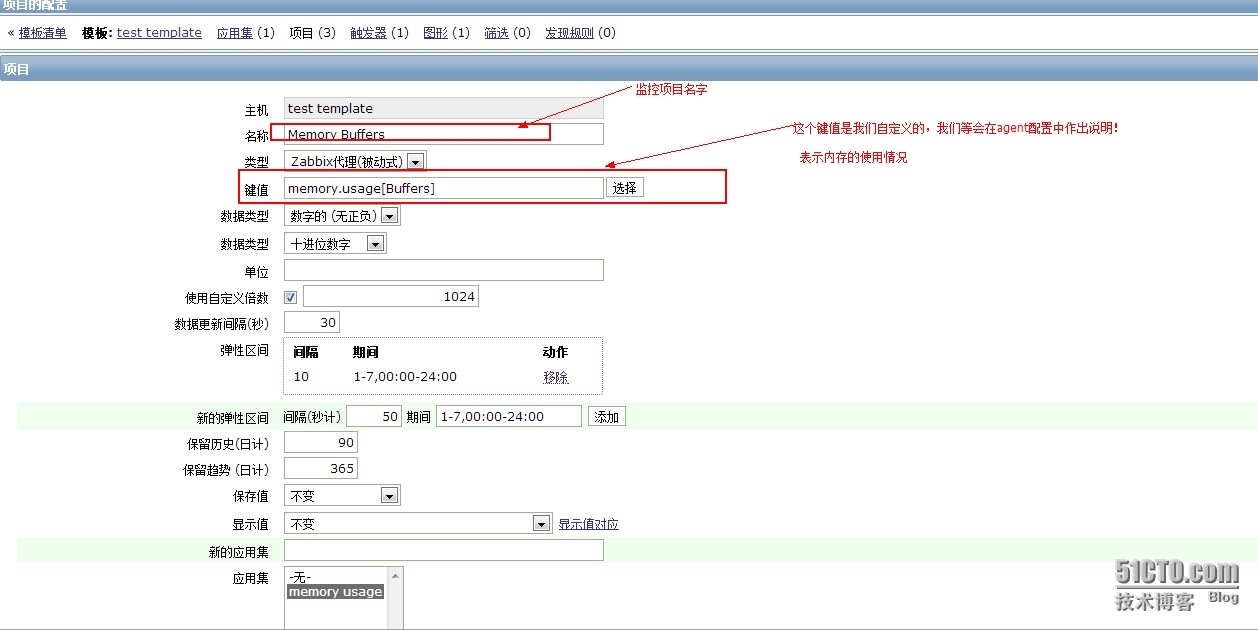1258x630 pixels.
Task: Click the multiplier field showing 1024
Action: 391,297
